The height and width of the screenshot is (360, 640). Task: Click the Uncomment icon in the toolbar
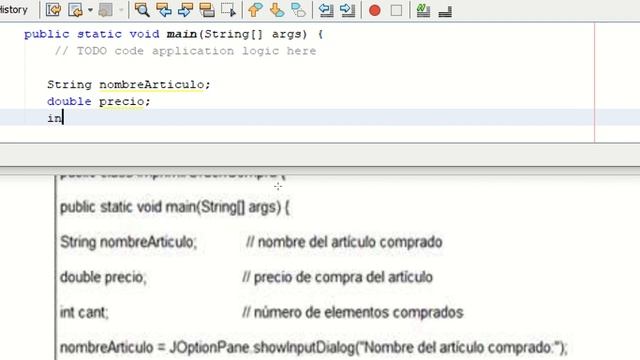pyautogui.click(x=445, y=10)
